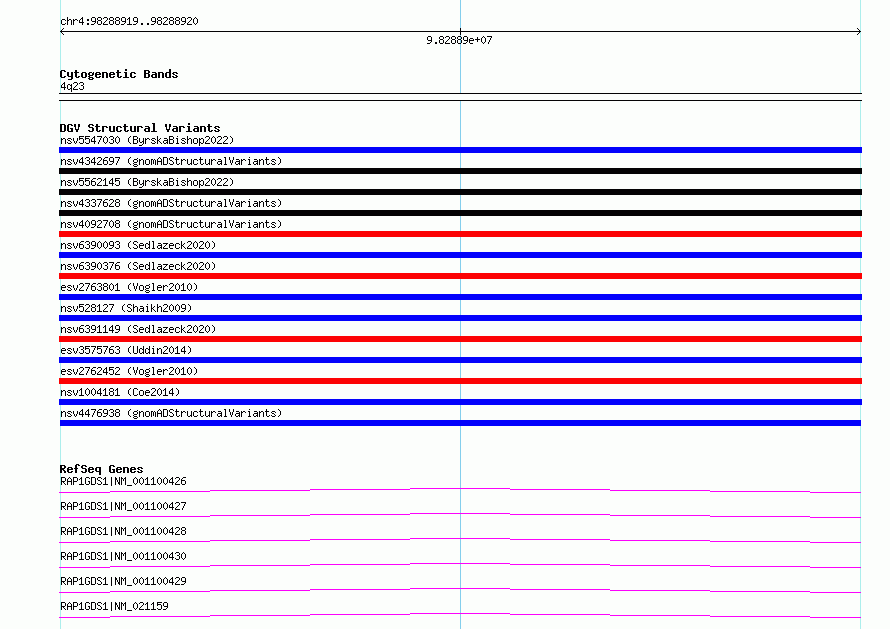Click the blue bar under nsv6390093

click(460, 255)
